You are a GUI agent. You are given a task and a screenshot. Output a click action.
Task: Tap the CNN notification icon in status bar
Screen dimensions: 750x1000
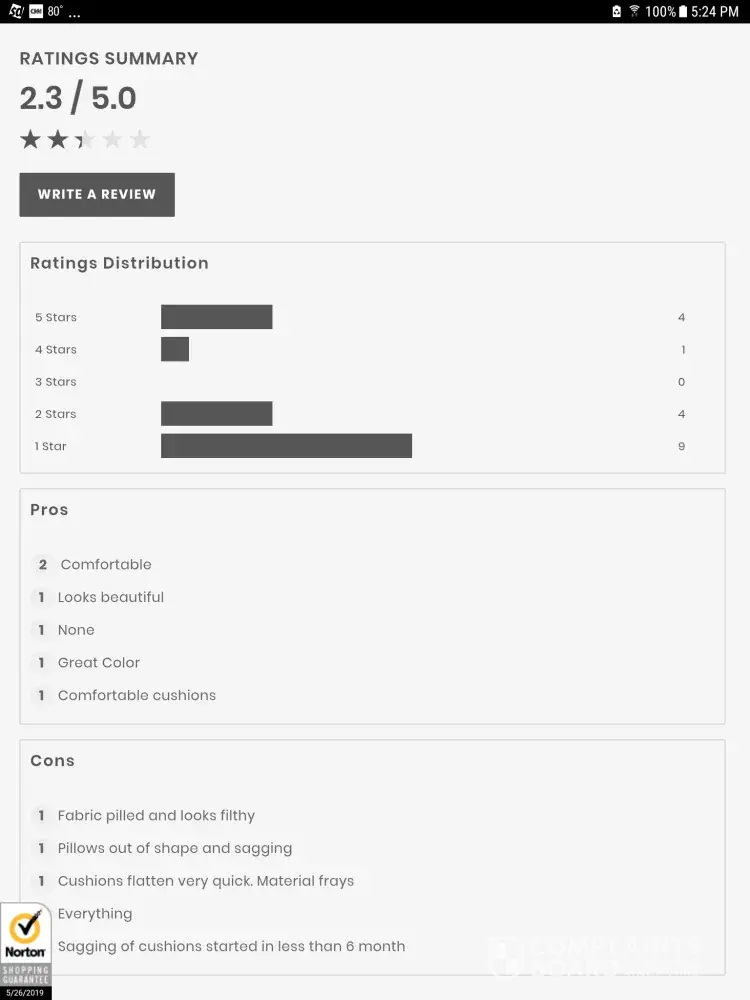click(x=35, y=11)
